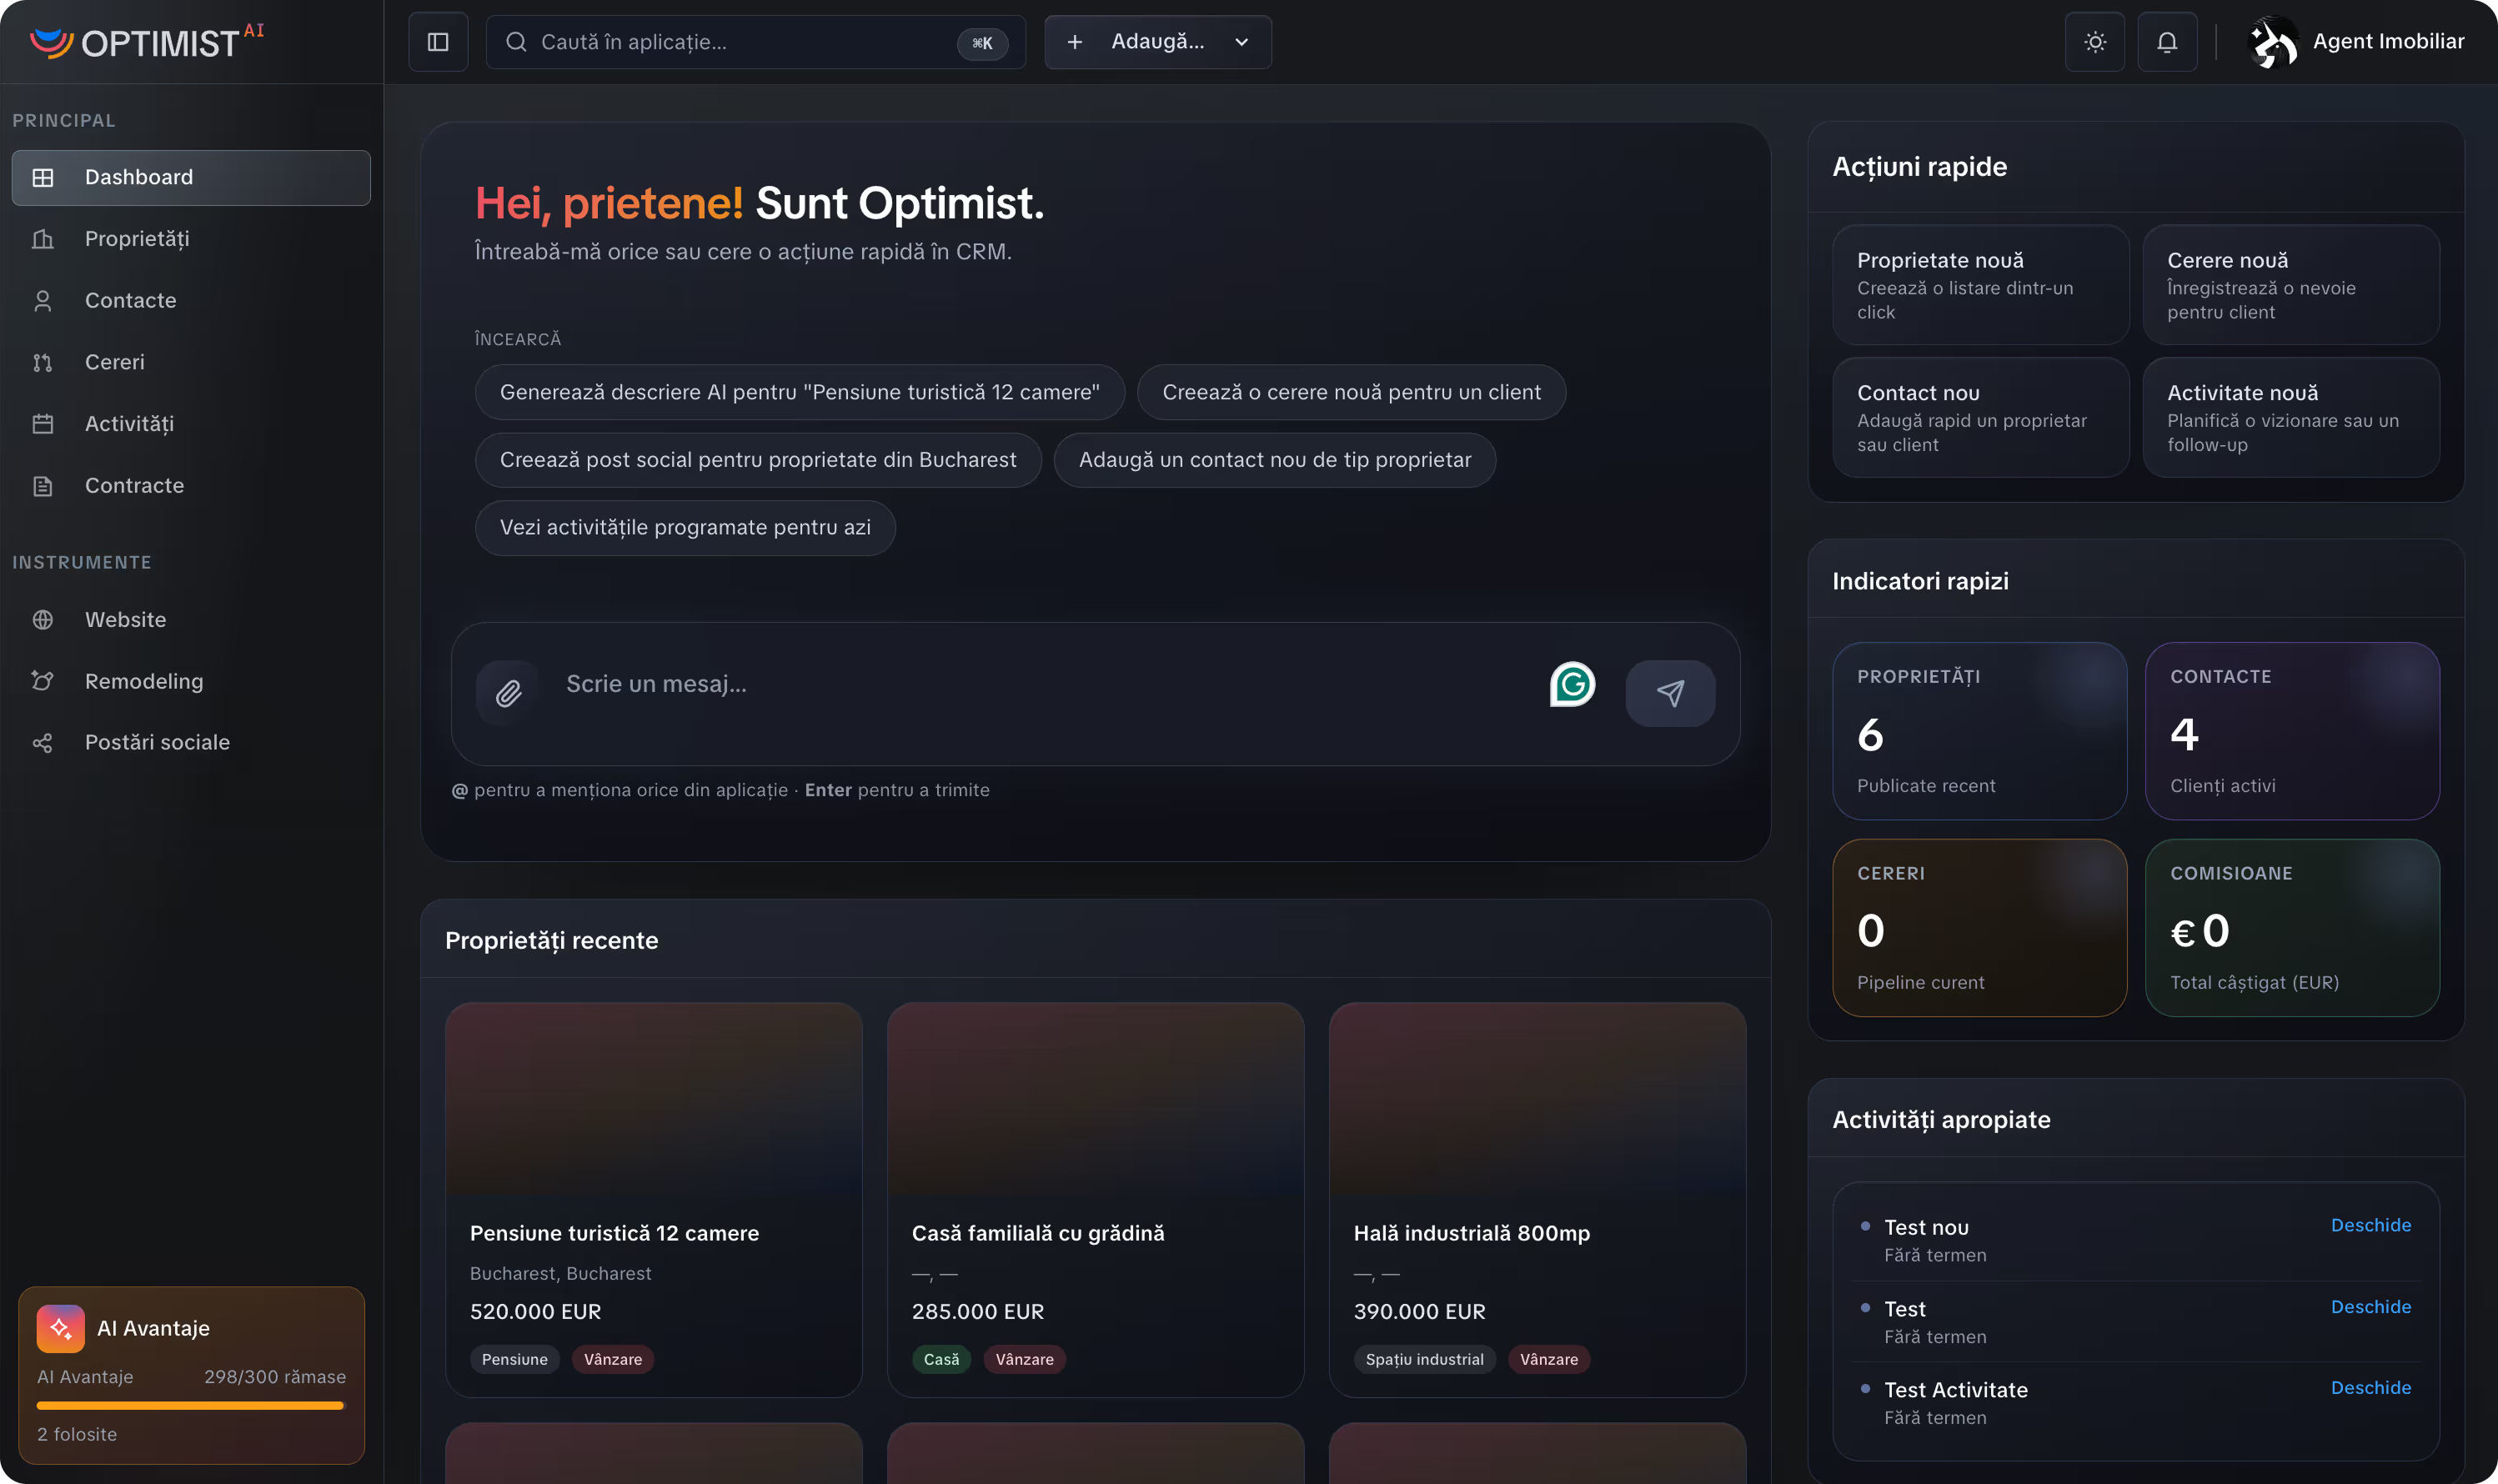Switch light/dark theme with sun icon
The height and width of the screenshot is (1484, 2498).
(2095, 42)
